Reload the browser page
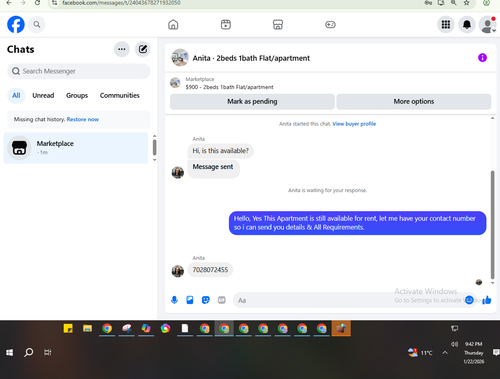Screen dimensions: 500x379 click(x=37, y=3)
